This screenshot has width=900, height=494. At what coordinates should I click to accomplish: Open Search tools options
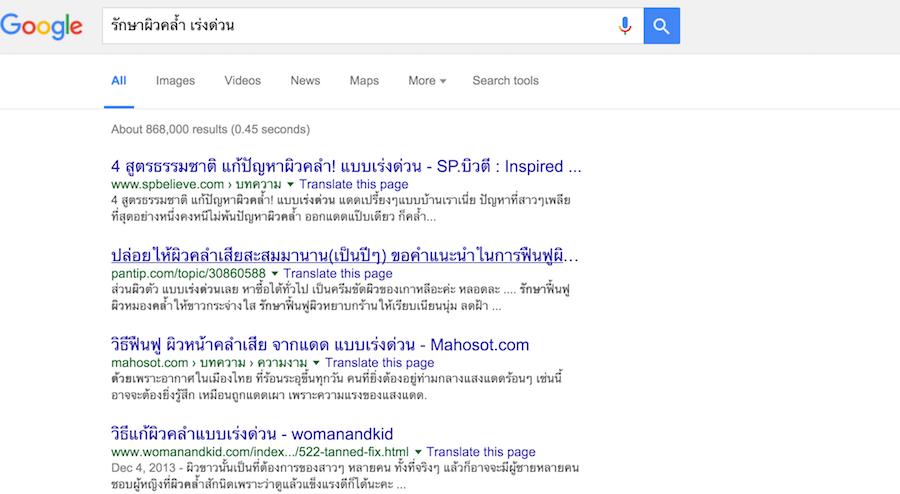(x=505, y=81)
